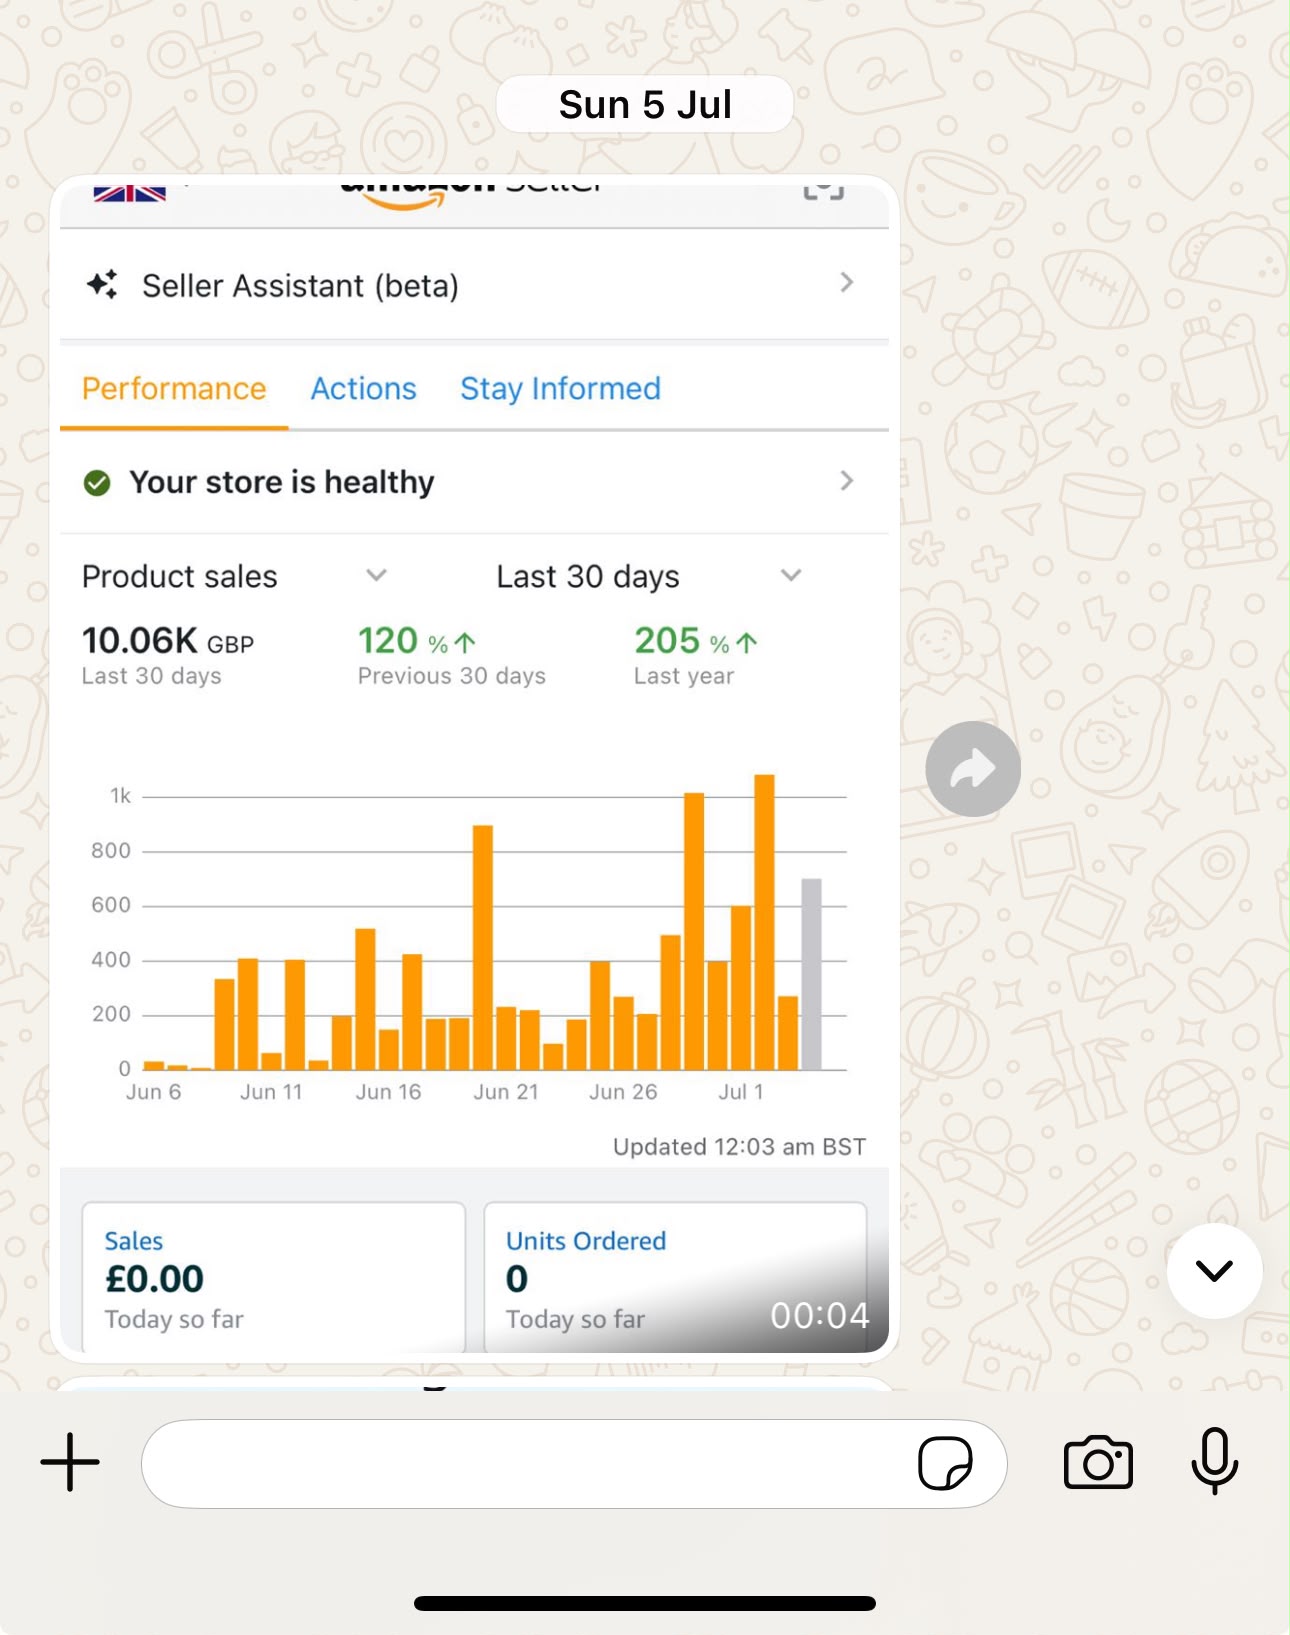Open store health details chevron
The image size is (1290, 1635).
[x=847, y=481]
